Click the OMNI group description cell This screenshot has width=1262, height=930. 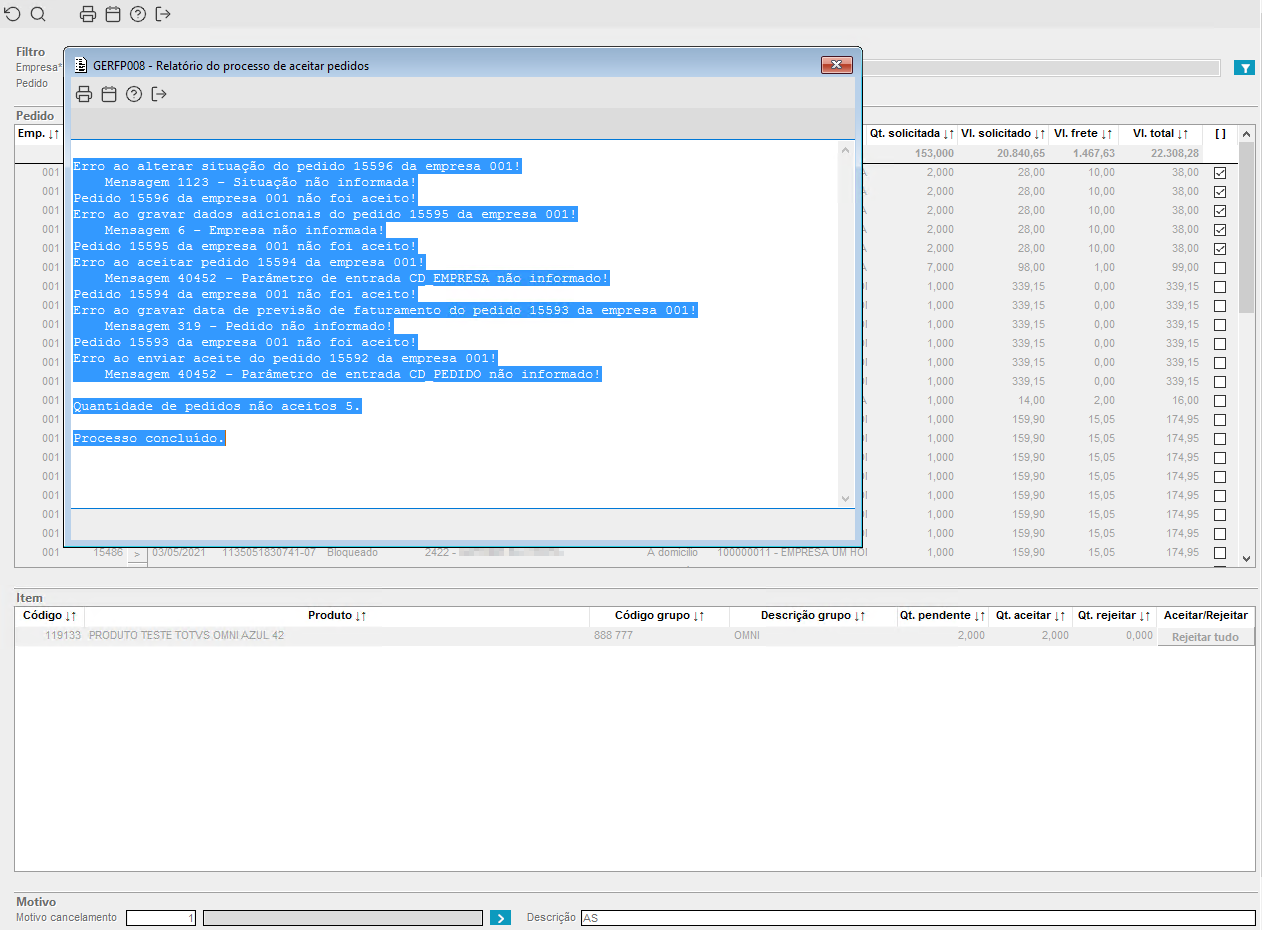point(747,636)
